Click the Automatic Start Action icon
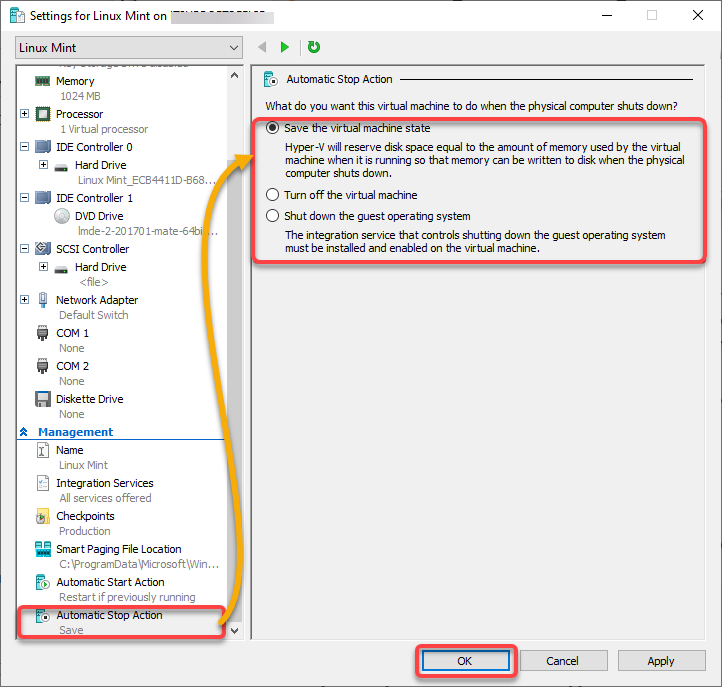Viewport: 722px width, 687px height. [43, 582]
